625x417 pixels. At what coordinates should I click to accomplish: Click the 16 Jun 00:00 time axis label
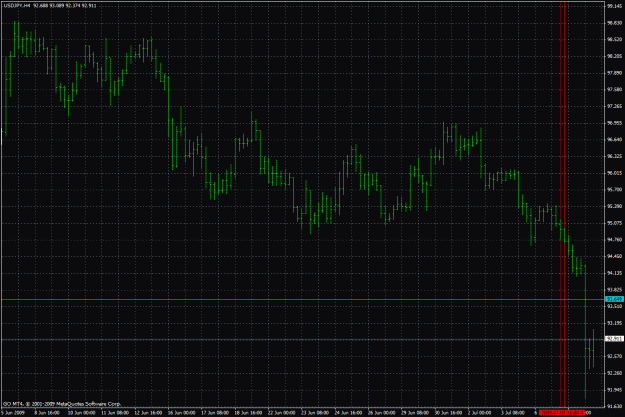coord(181,413)
